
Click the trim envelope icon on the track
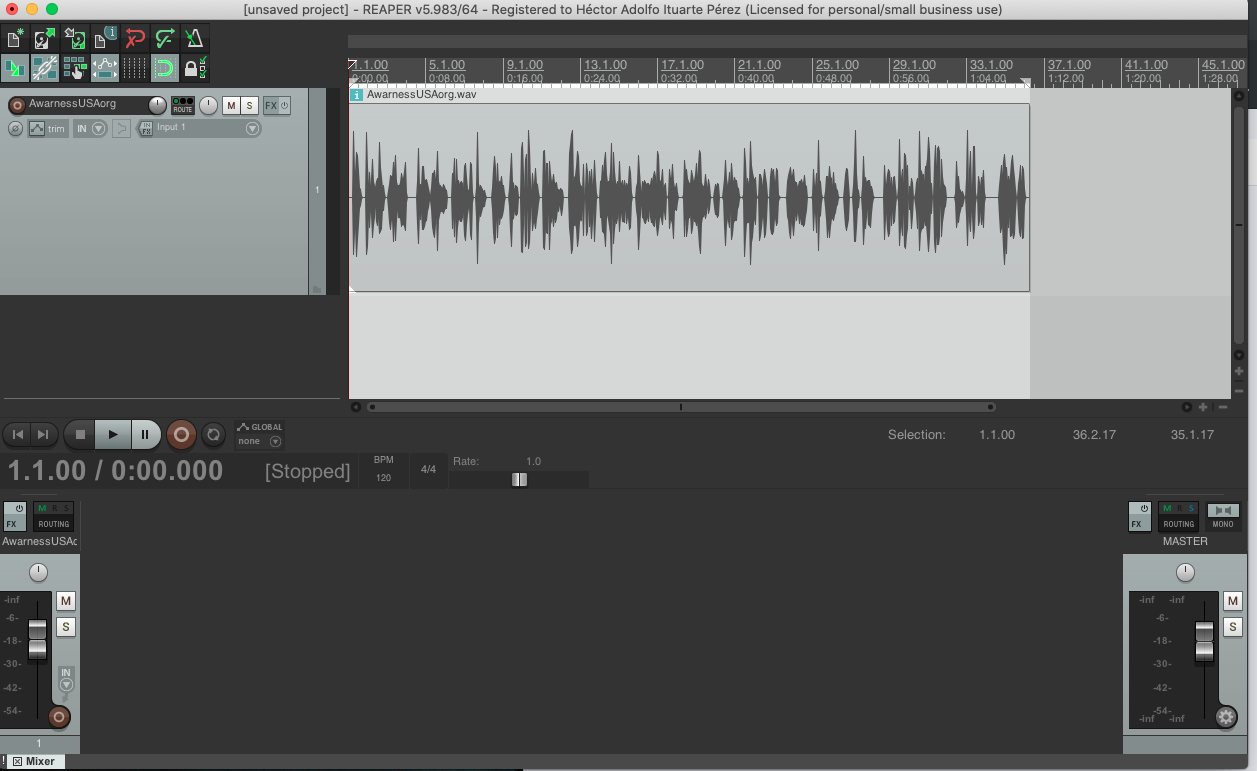(37, 129)
